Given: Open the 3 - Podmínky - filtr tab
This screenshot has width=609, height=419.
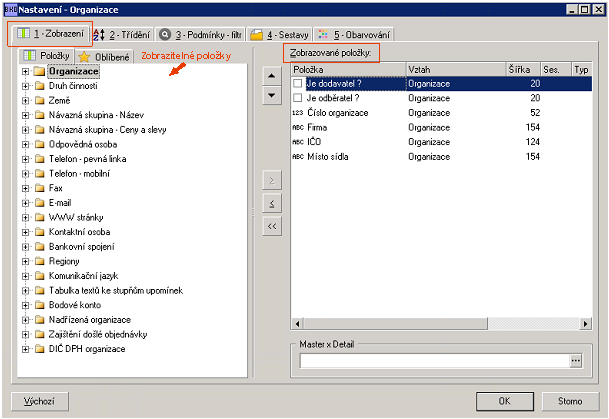Looking at the screenshot, I should click(x=200, y=35).
